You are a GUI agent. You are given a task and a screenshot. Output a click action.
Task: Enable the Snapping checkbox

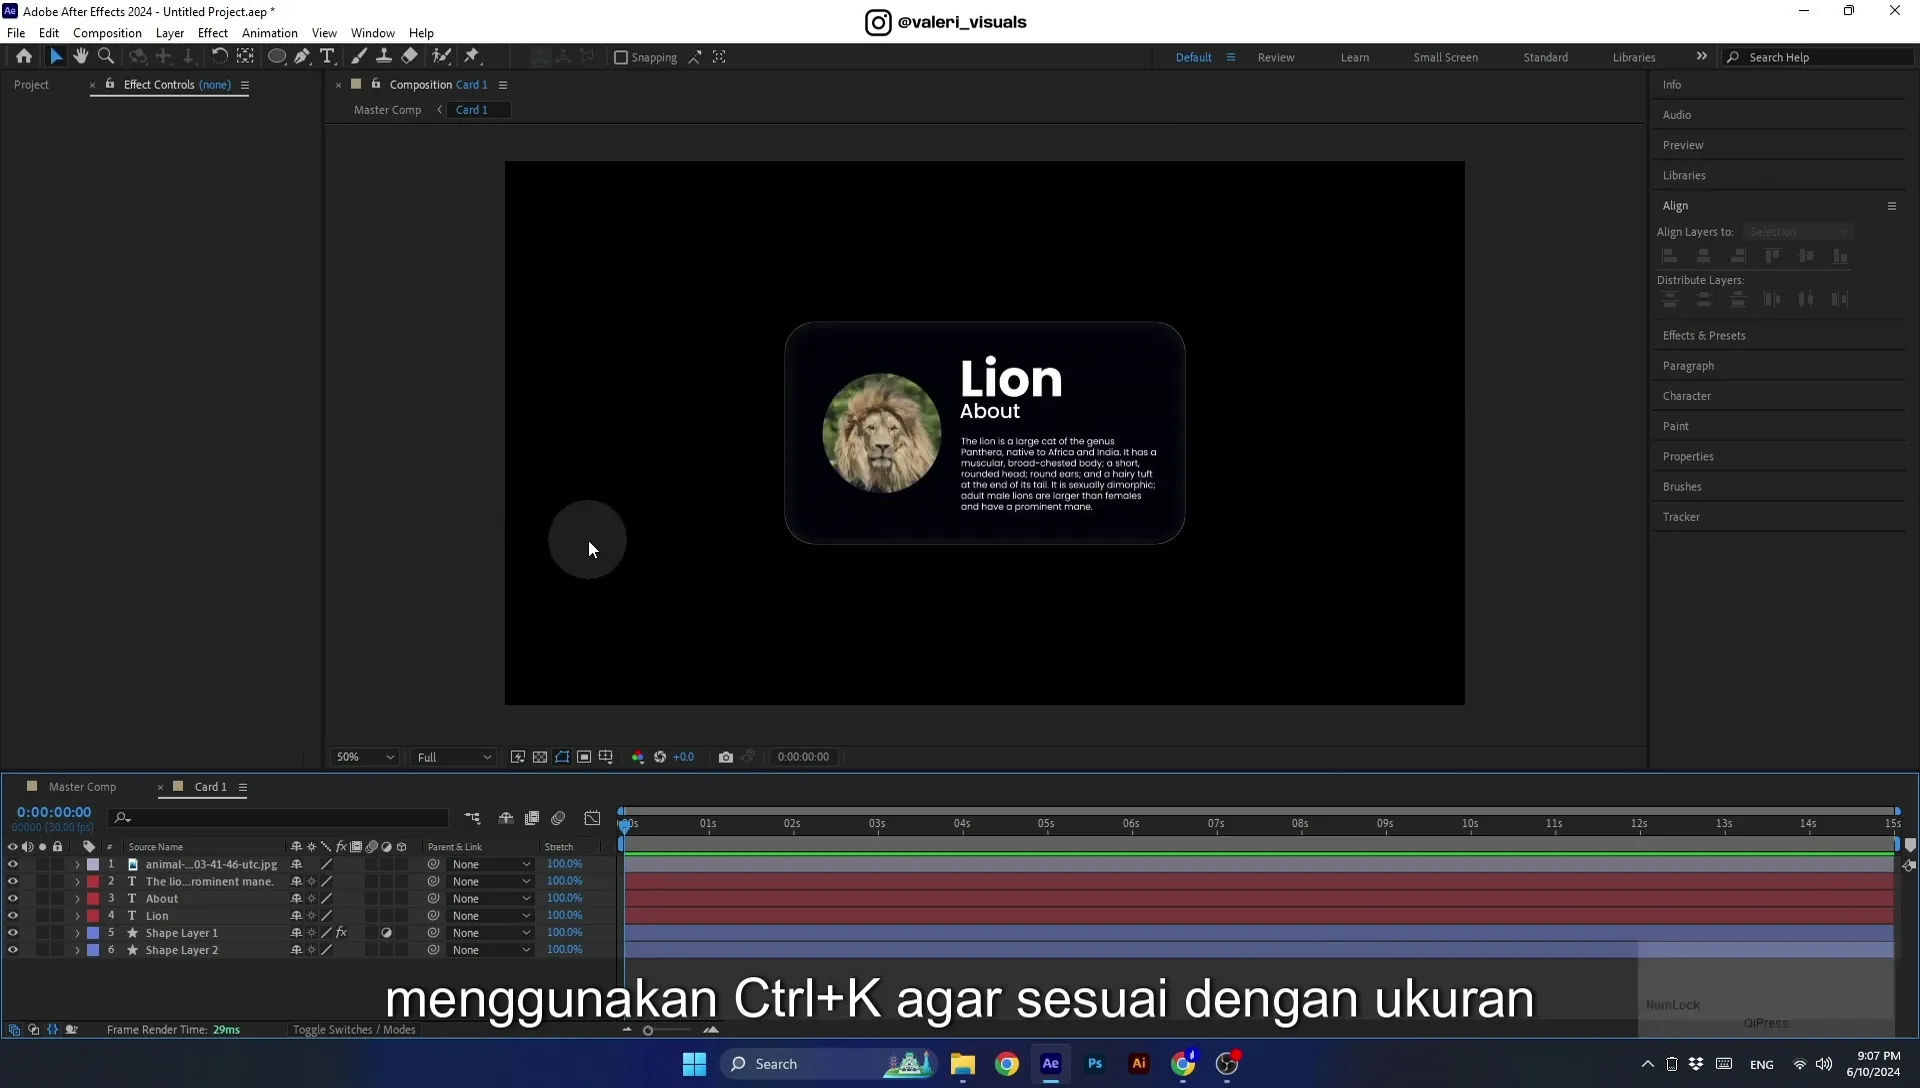(621, 58)
